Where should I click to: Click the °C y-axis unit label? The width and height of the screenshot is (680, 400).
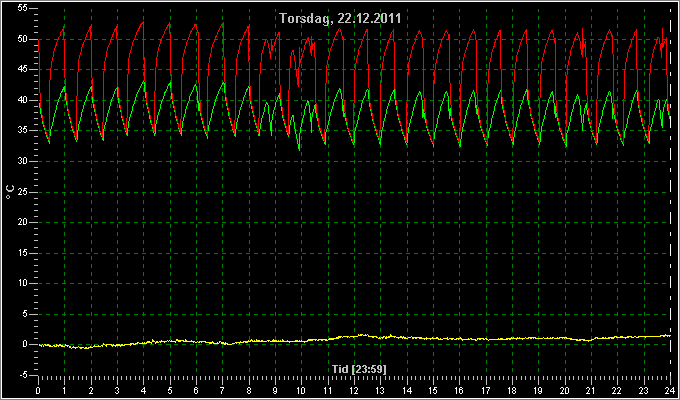click(x=10, y=192)
